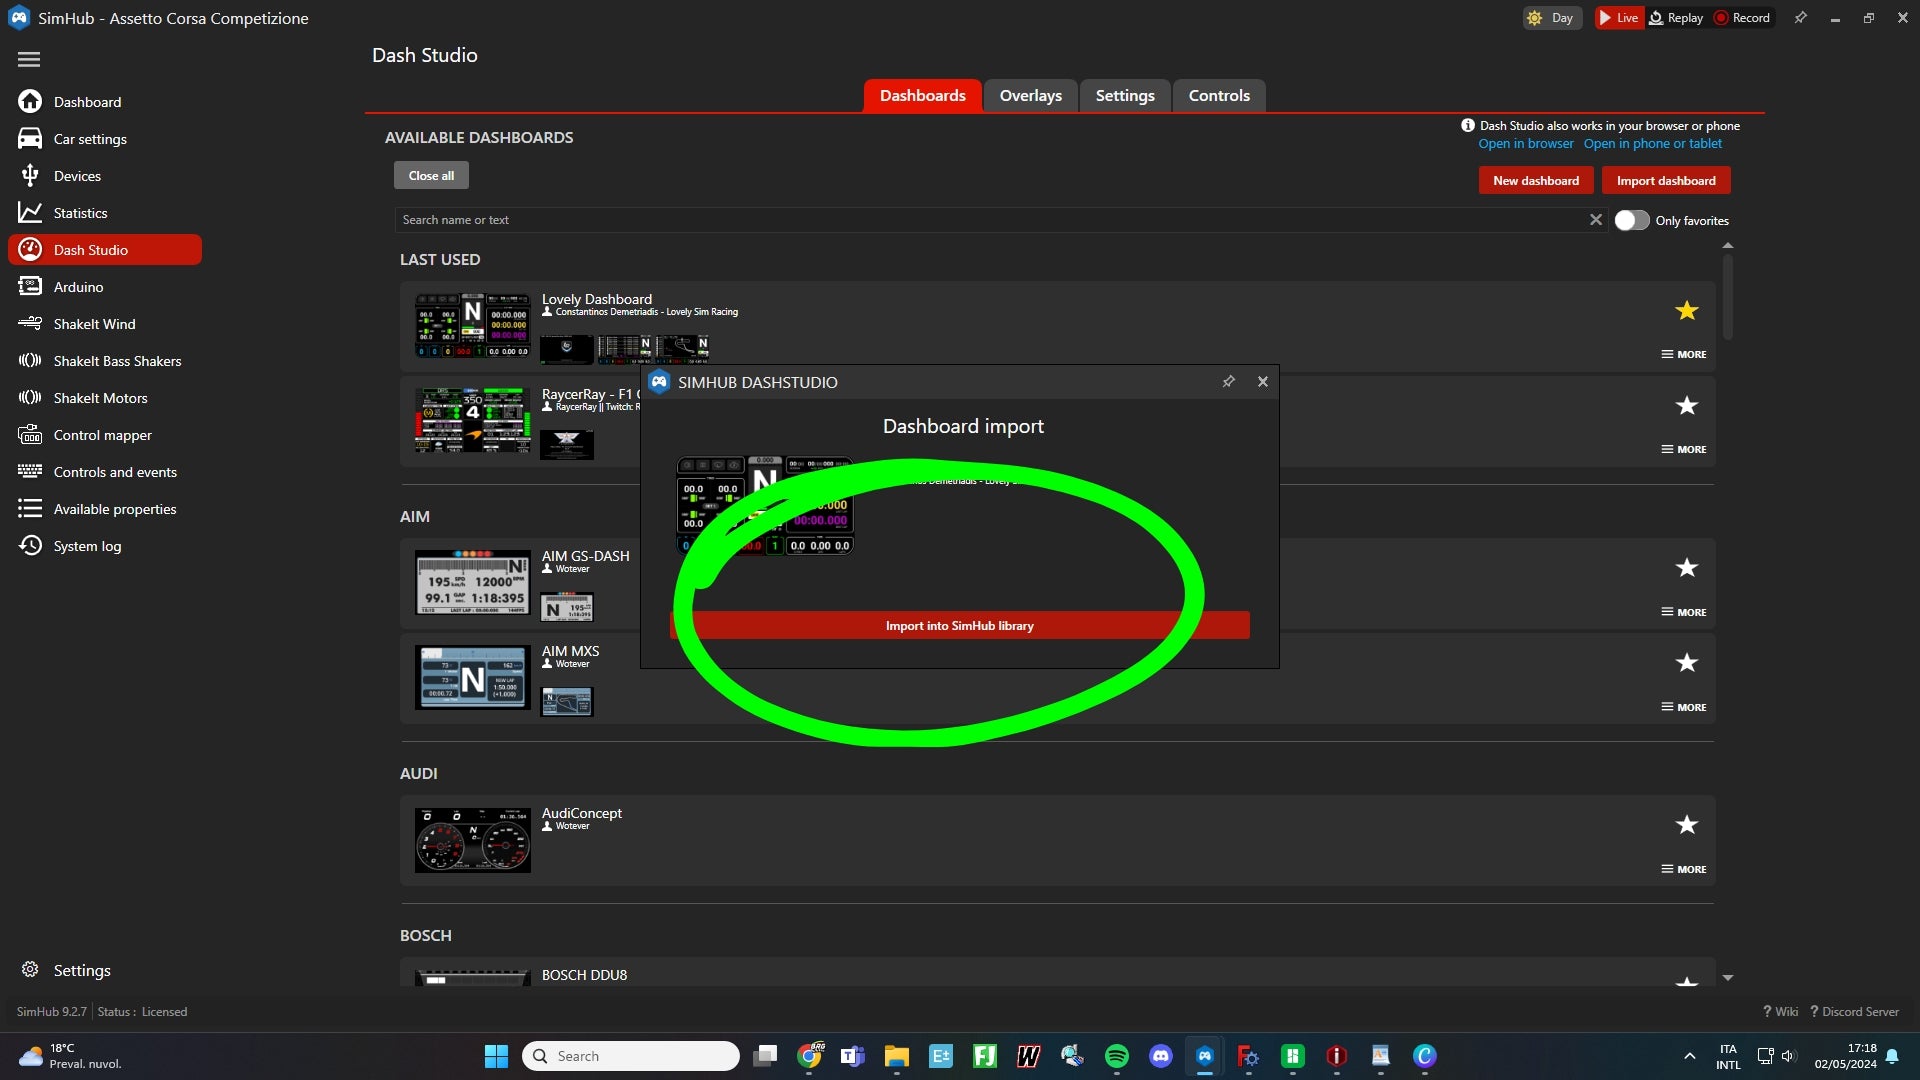Favorite the AIM GS-DASH dashboard
The image size is (1920, 1080).
tap(1687, 568)
